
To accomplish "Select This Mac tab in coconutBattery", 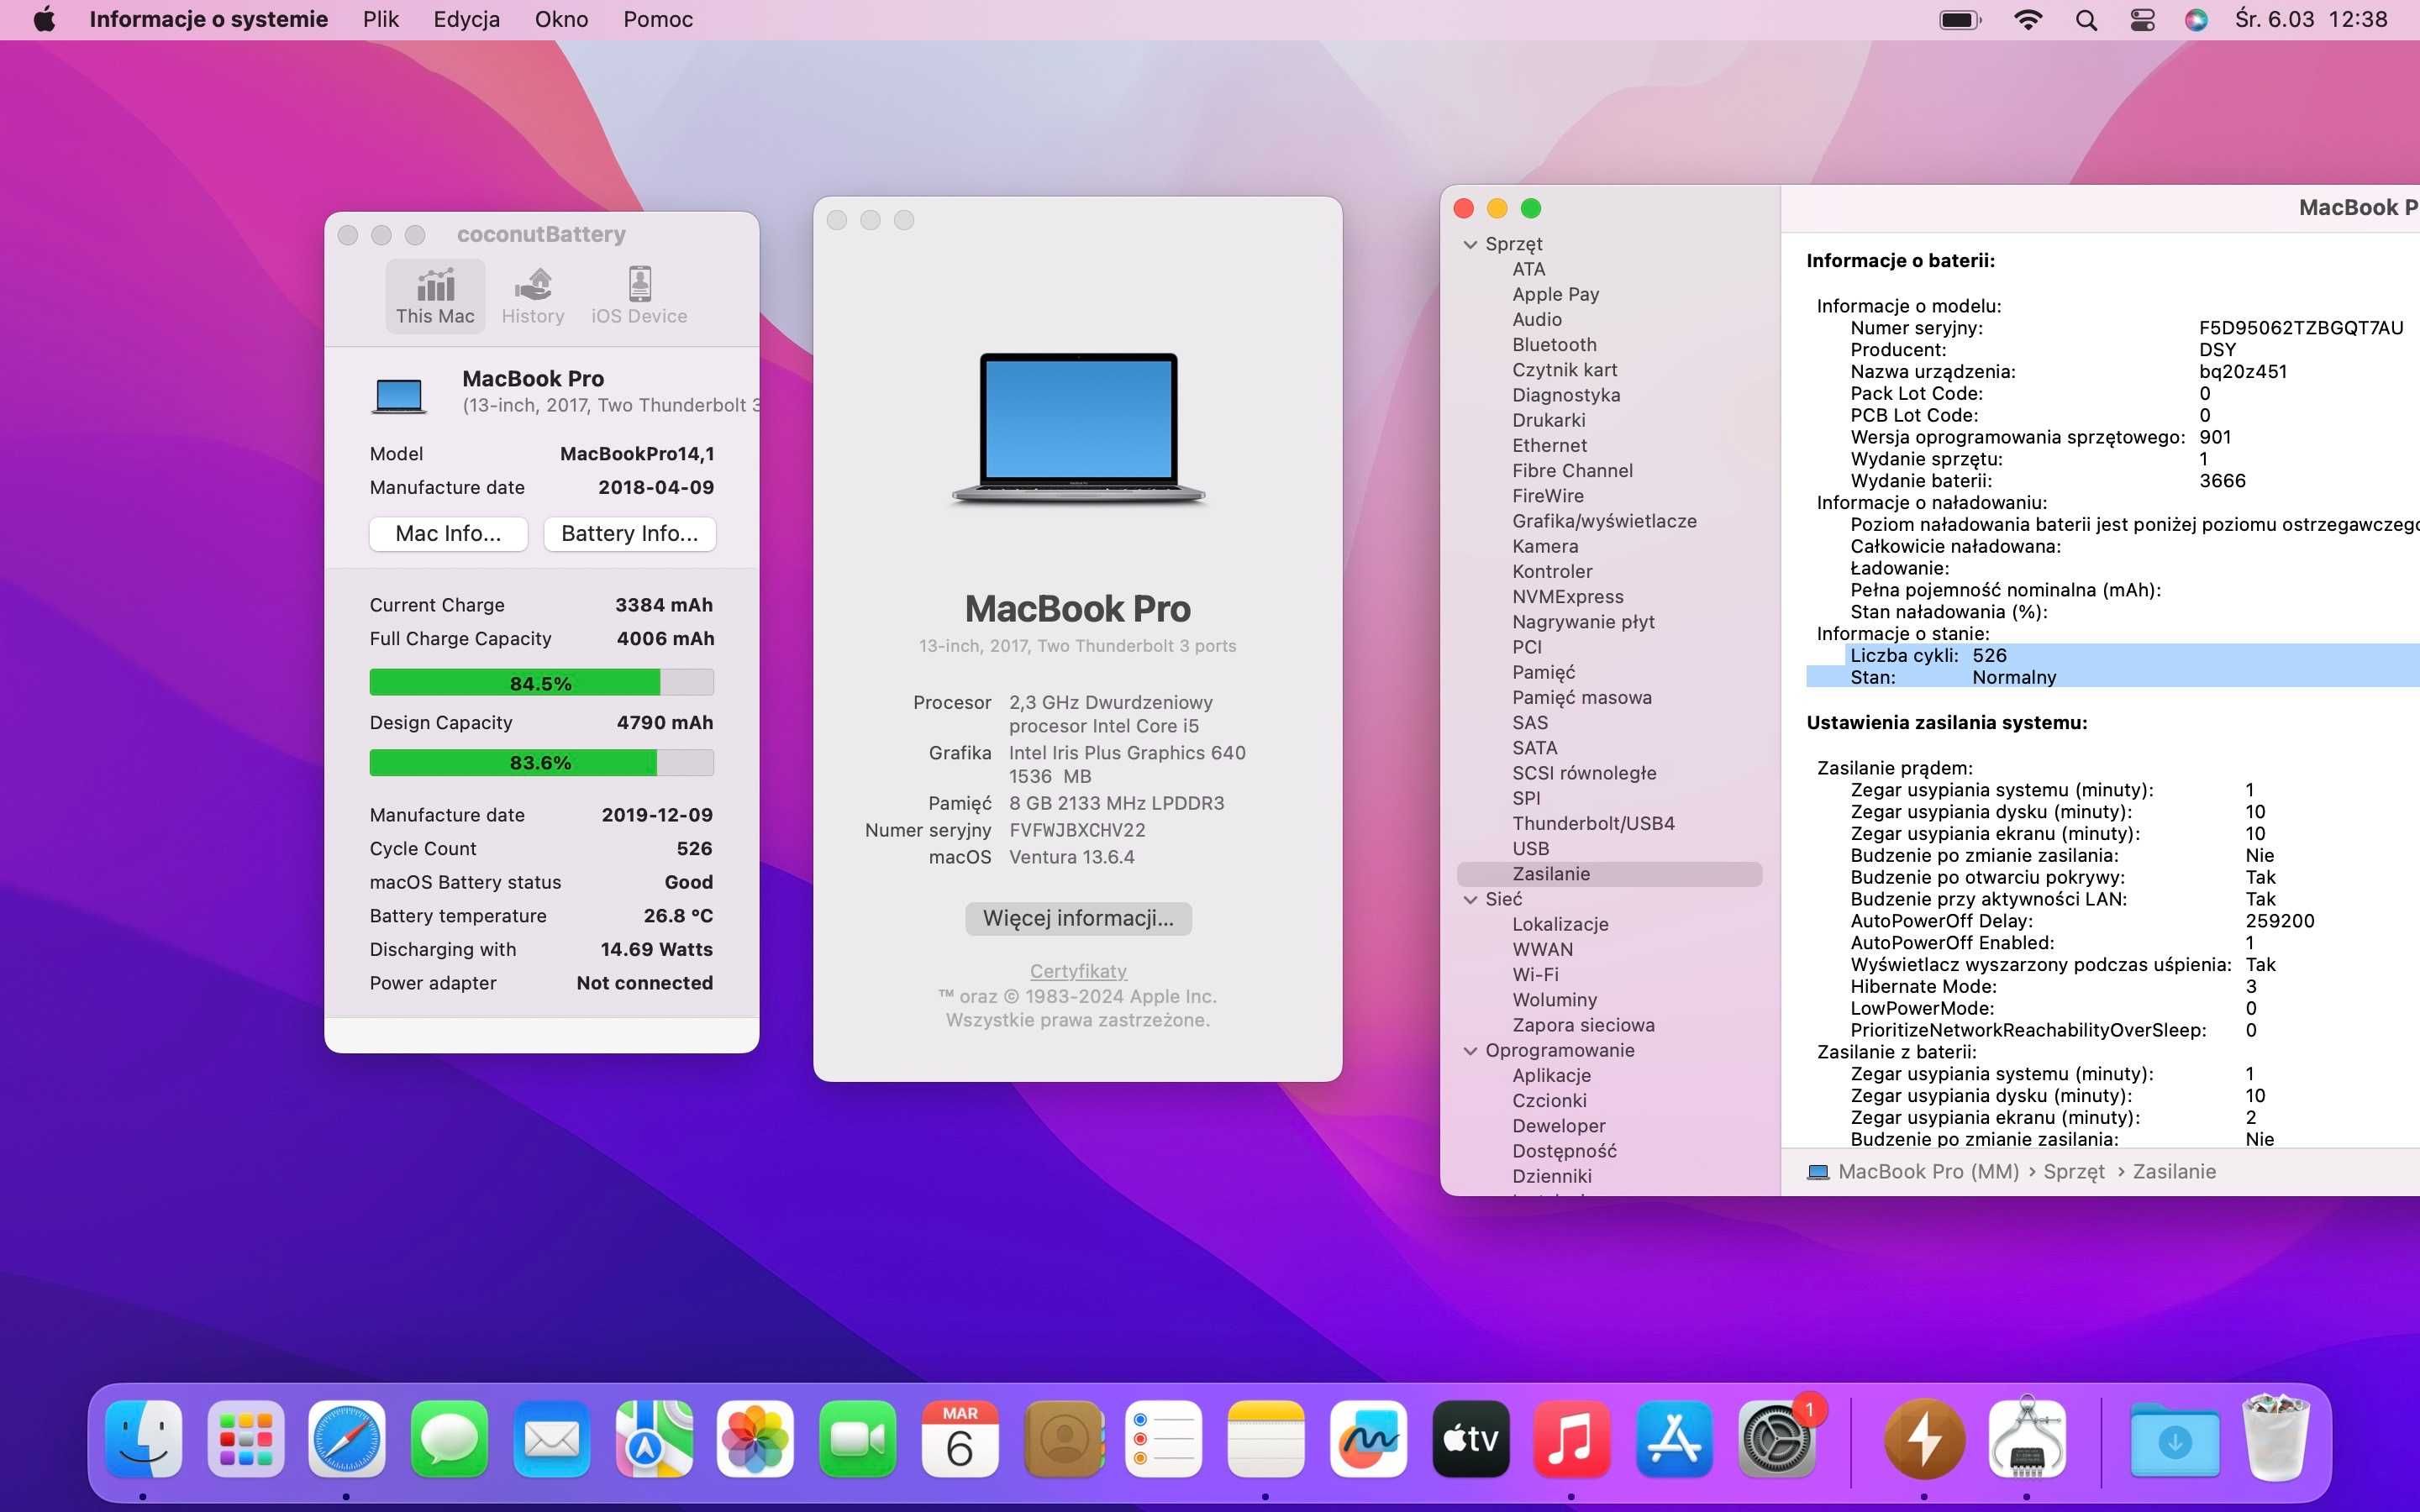I will [435, 296].
